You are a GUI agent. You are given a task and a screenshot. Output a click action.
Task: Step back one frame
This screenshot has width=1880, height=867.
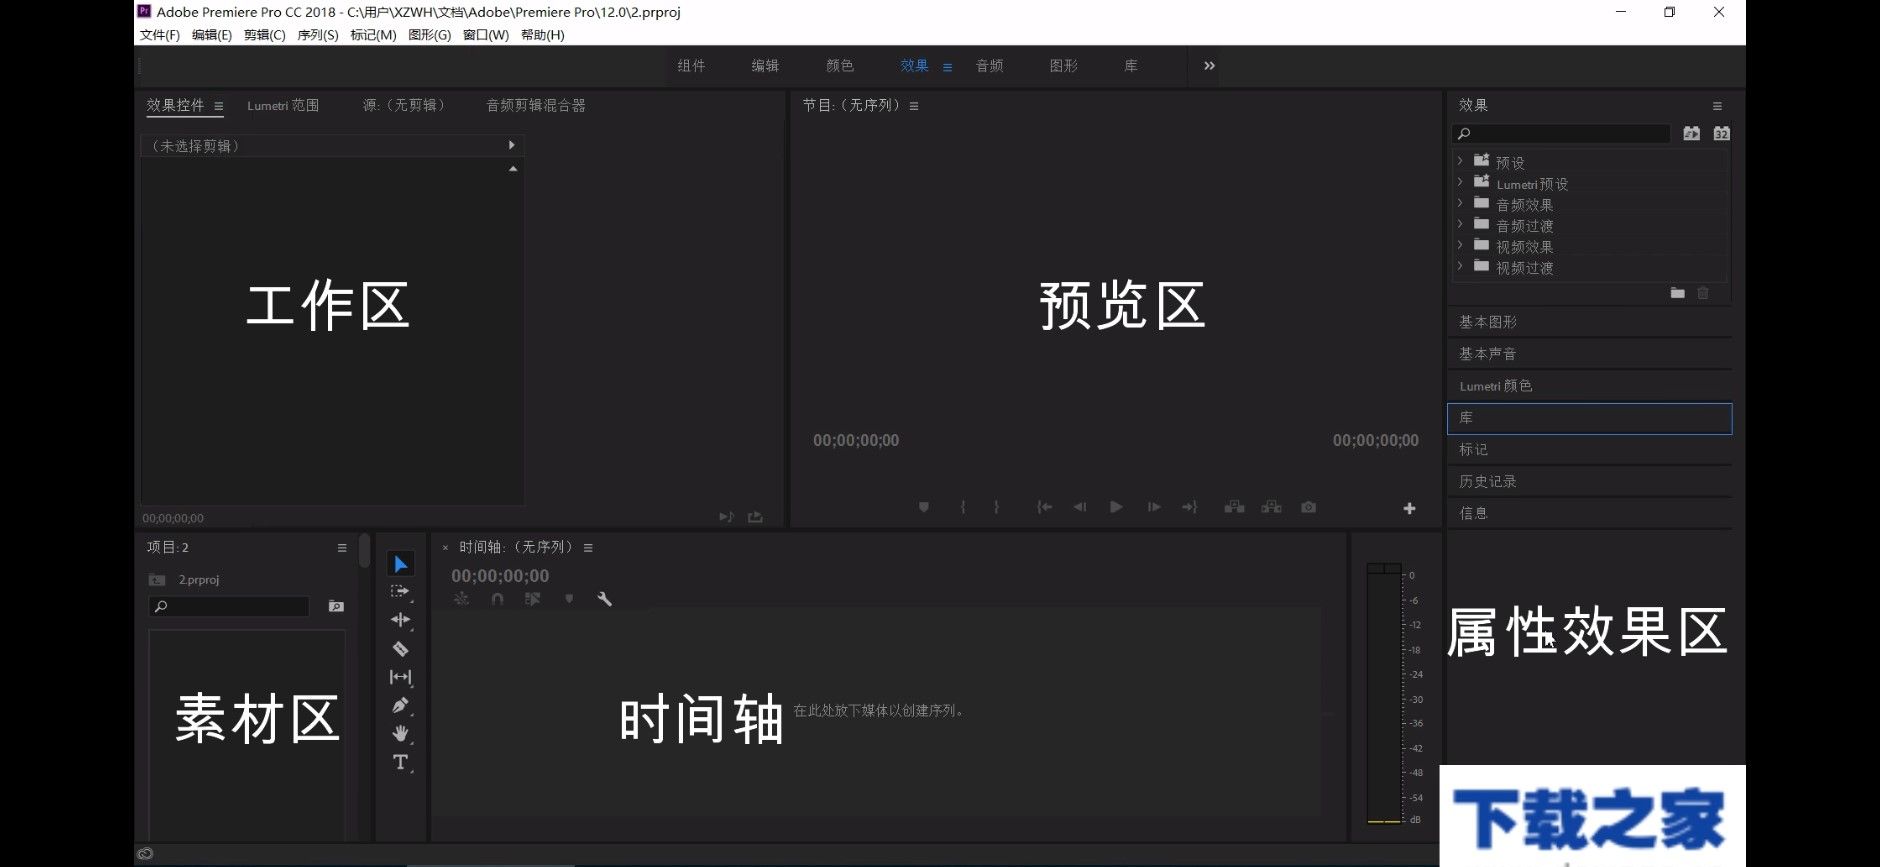pos(1080,508)
